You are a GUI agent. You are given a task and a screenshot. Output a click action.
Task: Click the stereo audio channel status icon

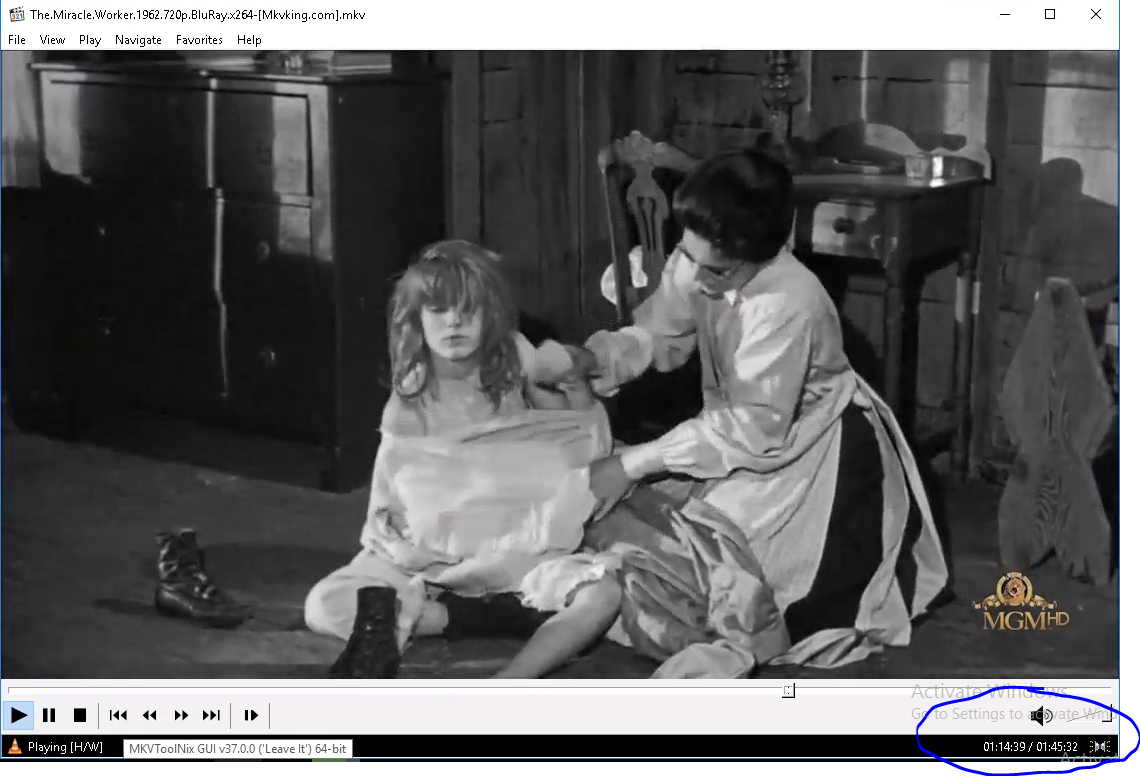tap(1100, 747)
